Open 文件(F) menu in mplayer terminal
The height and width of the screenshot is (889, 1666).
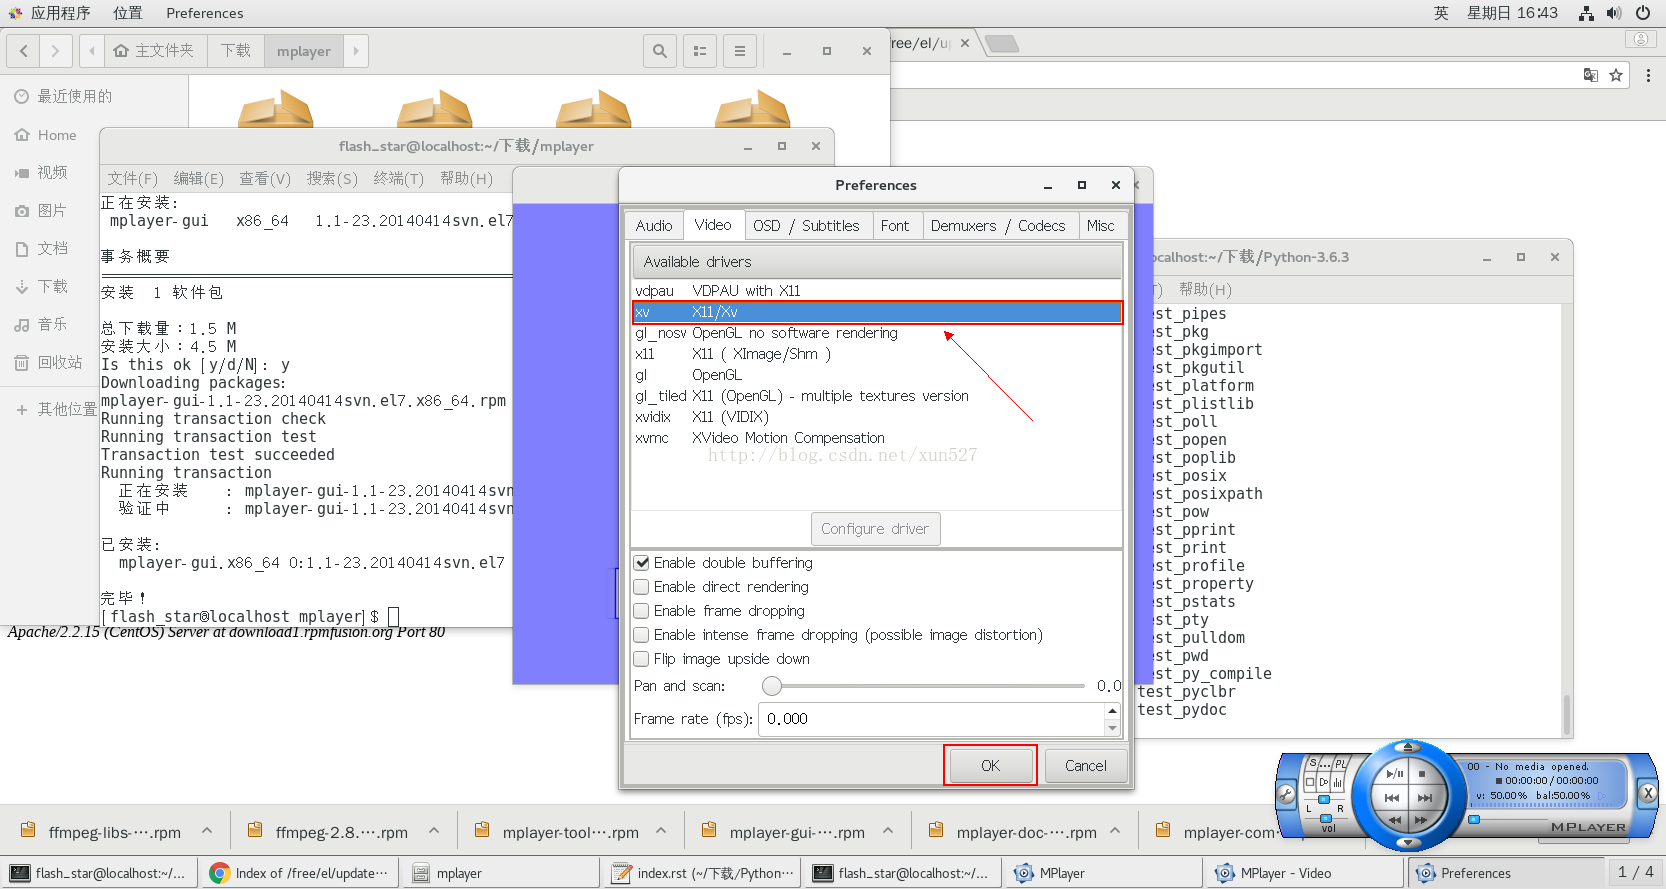pos(133,178)
